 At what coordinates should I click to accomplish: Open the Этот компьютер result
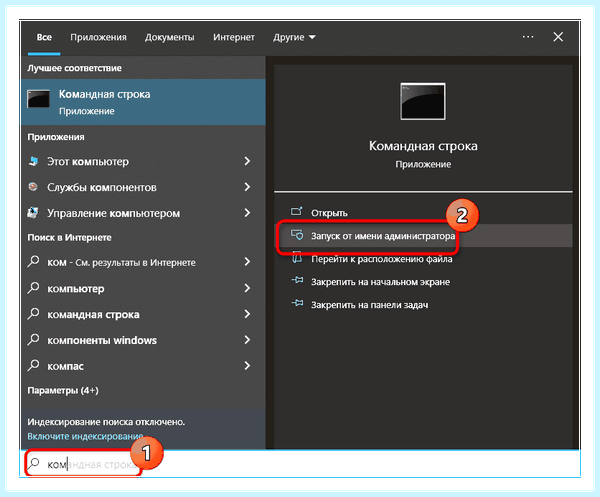click(143, 161)
